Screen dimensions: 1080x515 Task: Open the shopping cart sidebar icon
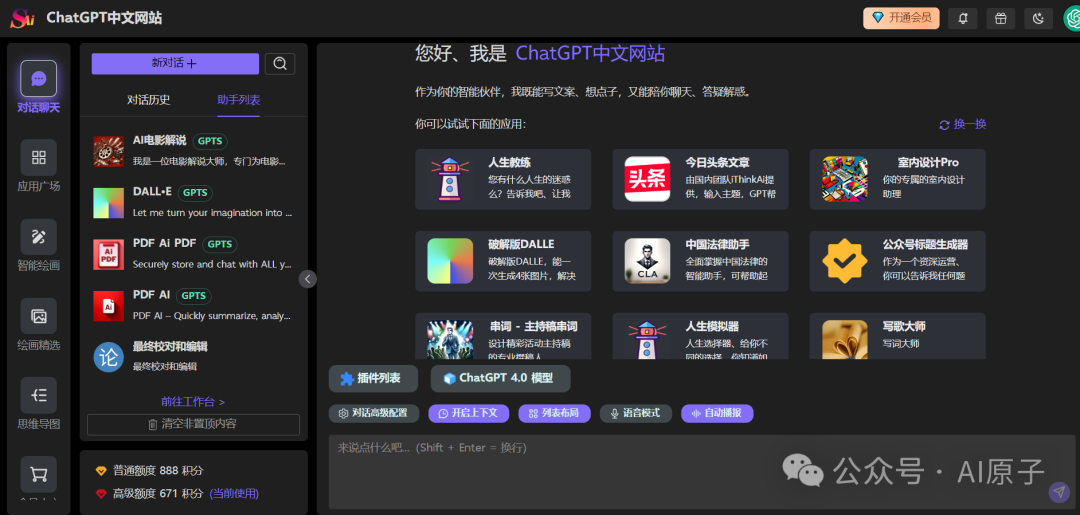tap(39, 474)
